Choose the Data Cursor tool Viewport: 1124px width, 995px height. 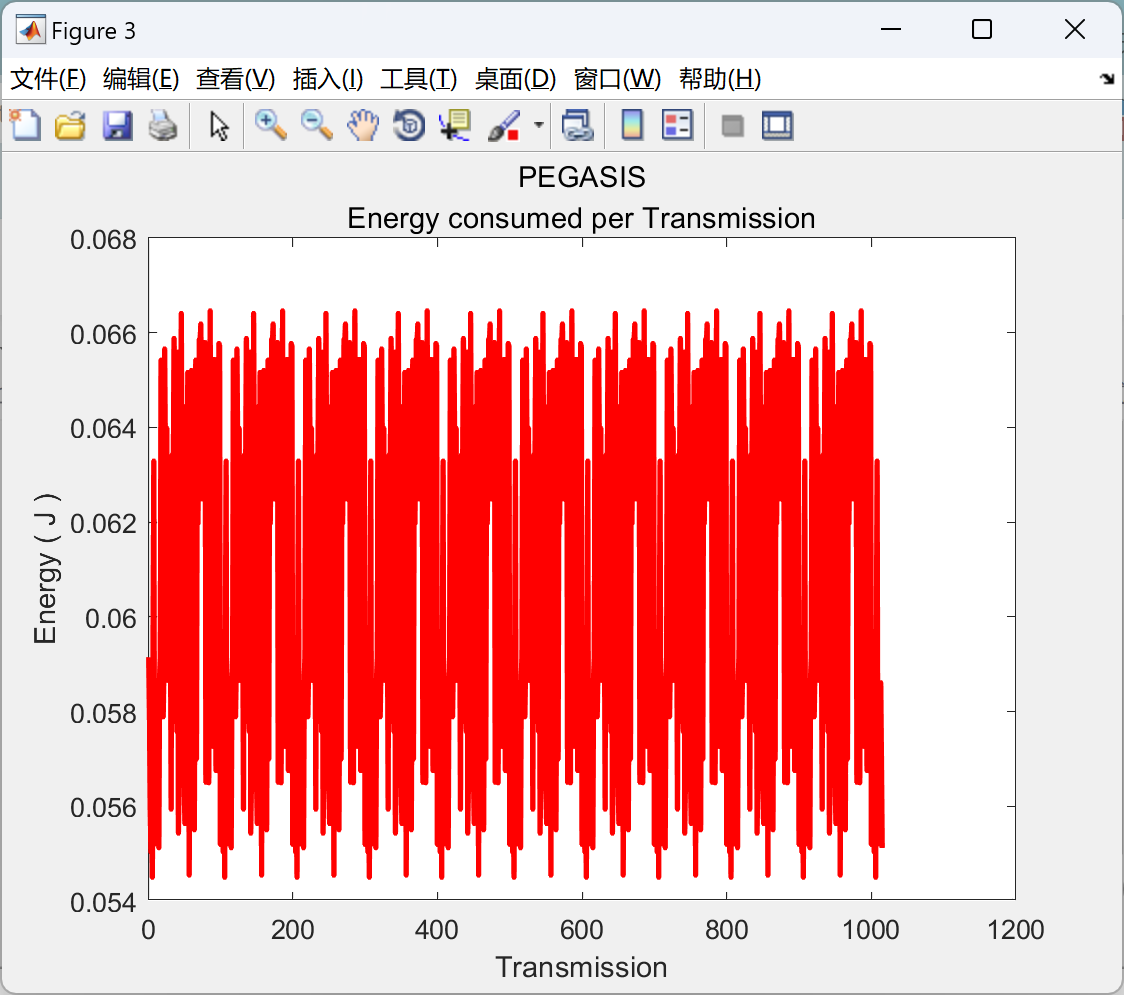455,126
